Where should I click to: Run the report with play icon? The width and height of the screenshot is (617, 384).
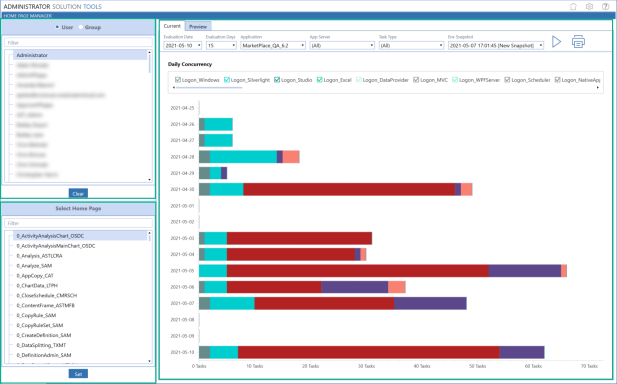tap(556, 42)
